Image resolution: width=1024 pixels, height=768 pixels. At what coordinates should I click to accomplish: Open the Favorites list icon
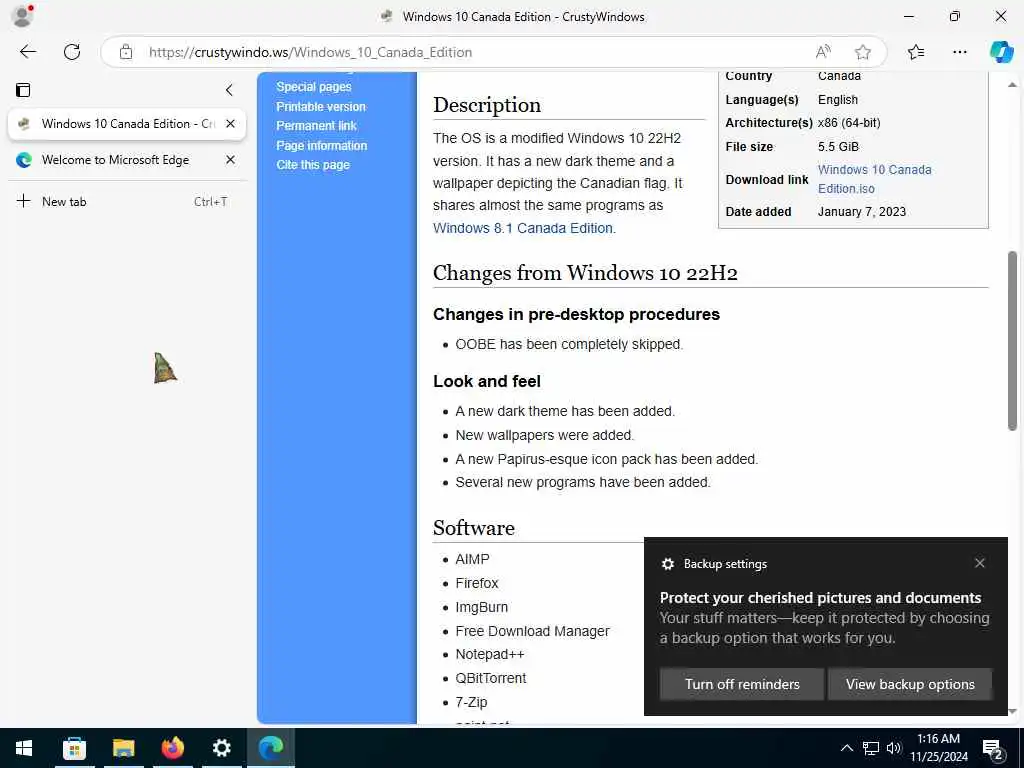pos(916,52)
